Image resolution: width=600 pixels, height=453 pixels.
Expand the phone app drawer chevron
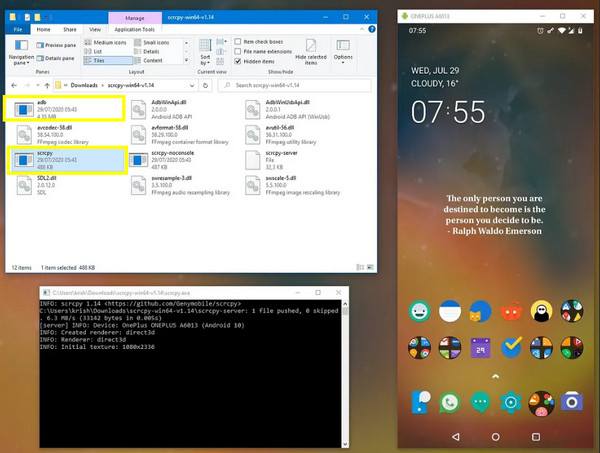[x=495, y=376]
